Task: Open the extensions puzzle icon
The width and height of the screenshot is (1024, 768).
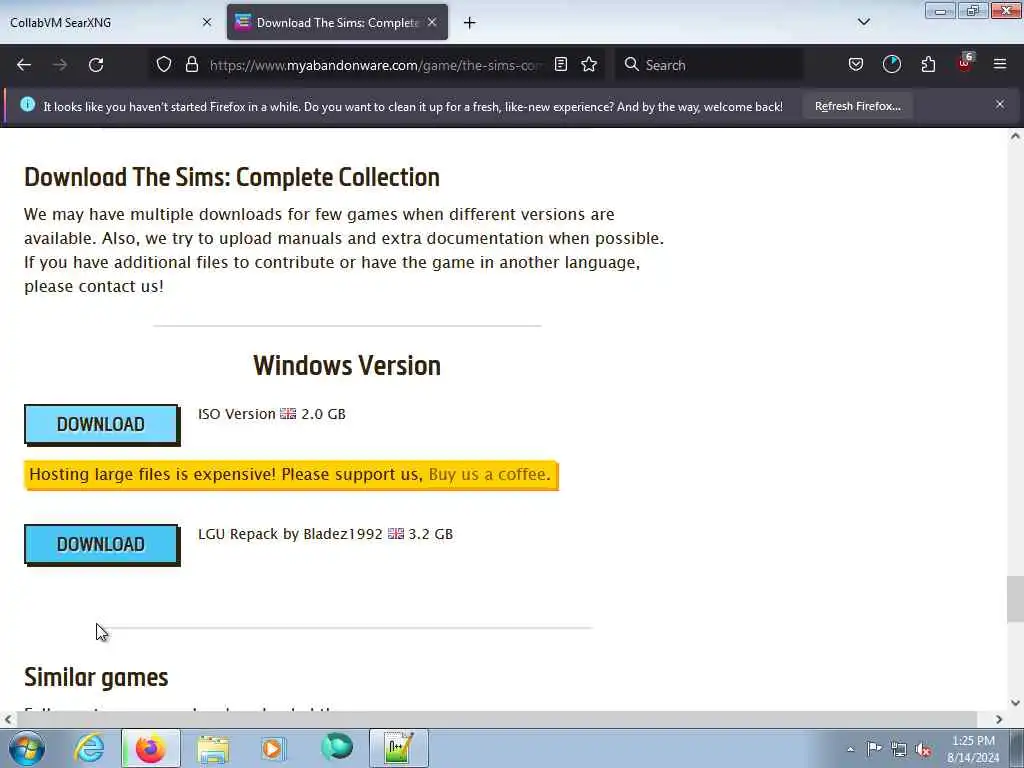Action: pos(928,64)
